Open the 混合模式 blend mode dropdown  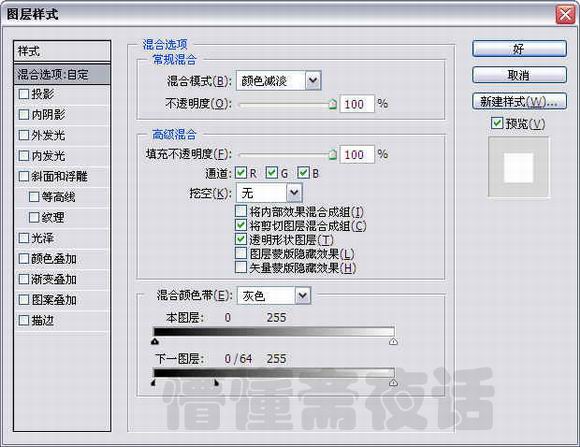pos(279,81)
